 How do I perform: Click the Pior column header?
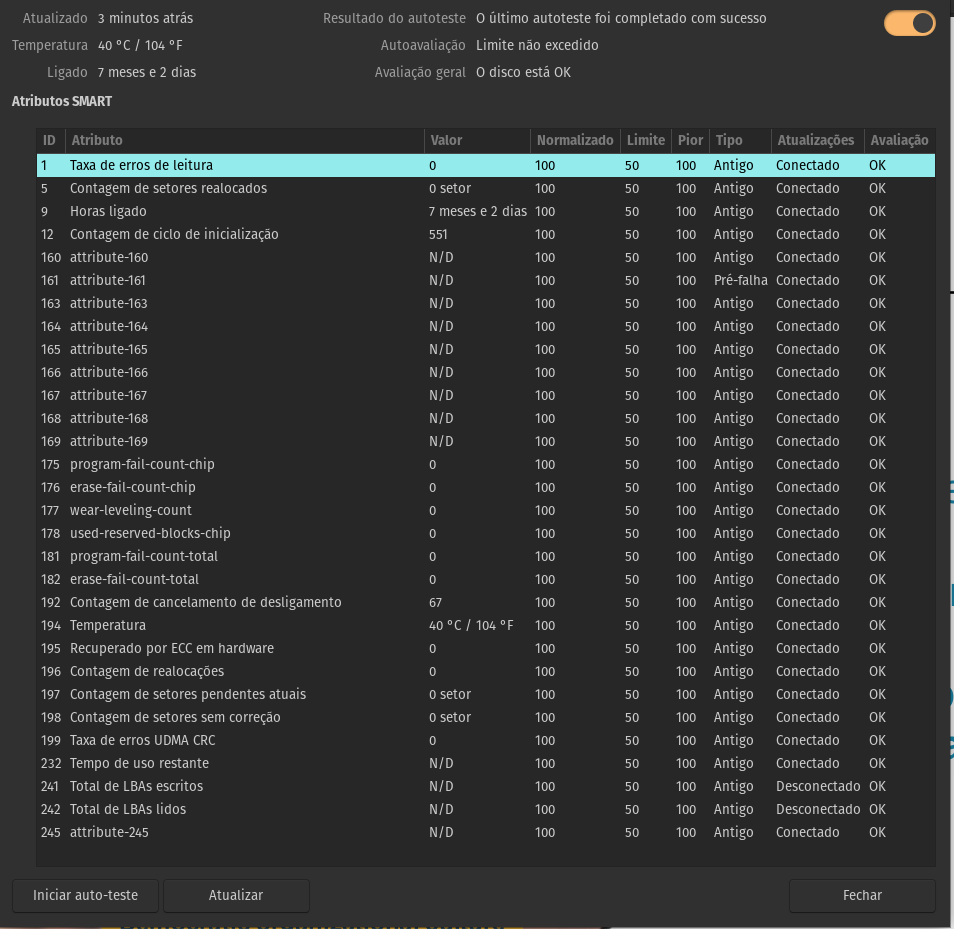690,140
